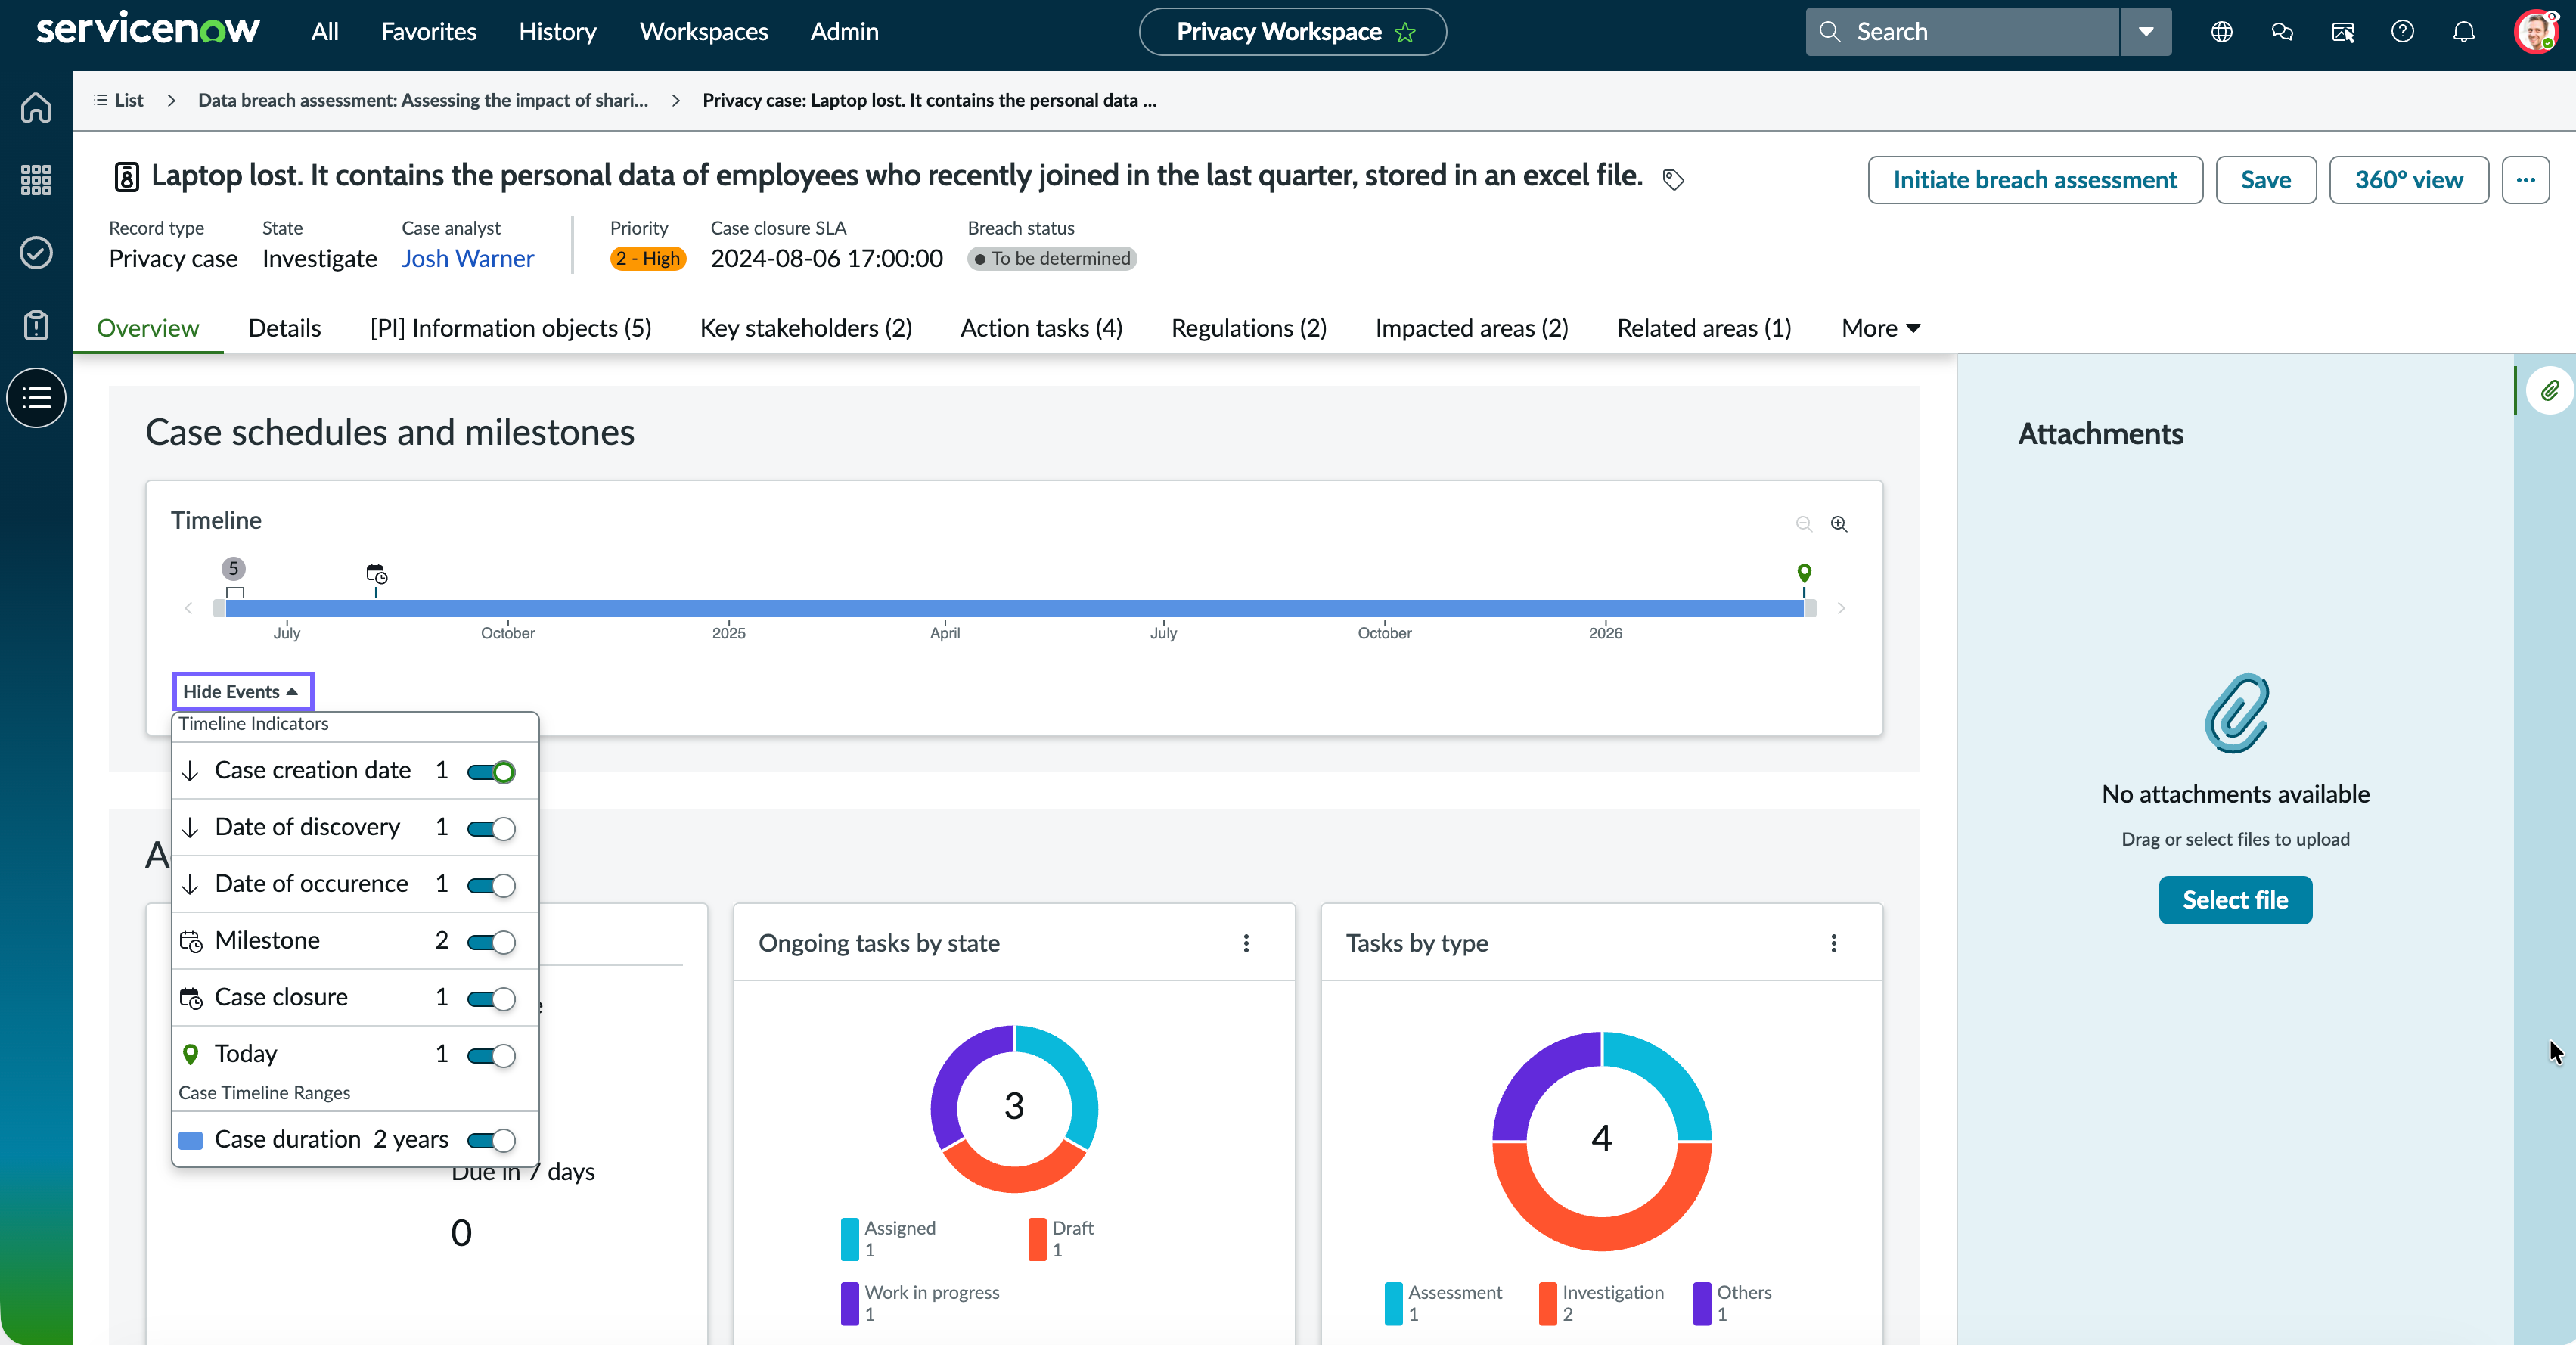This screenshot has width=2576, height=1345.
Task: Switch to the Action tasks tab
Action: (x=1041, y=328)
